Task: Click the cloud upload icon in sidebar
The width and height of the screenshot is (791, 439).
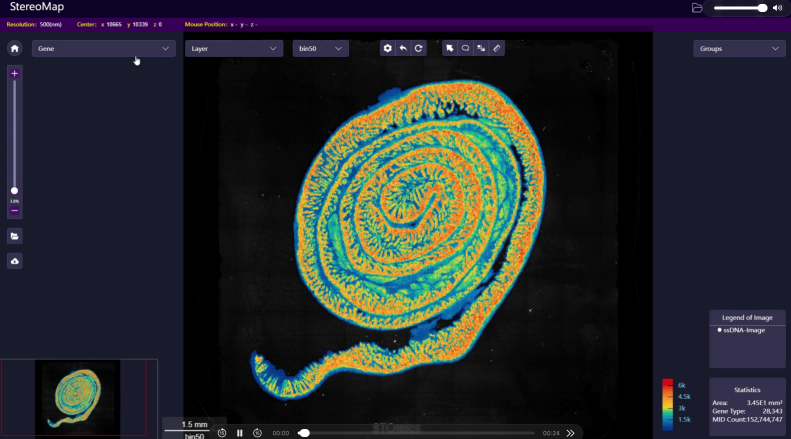Action: click(15, 261)
